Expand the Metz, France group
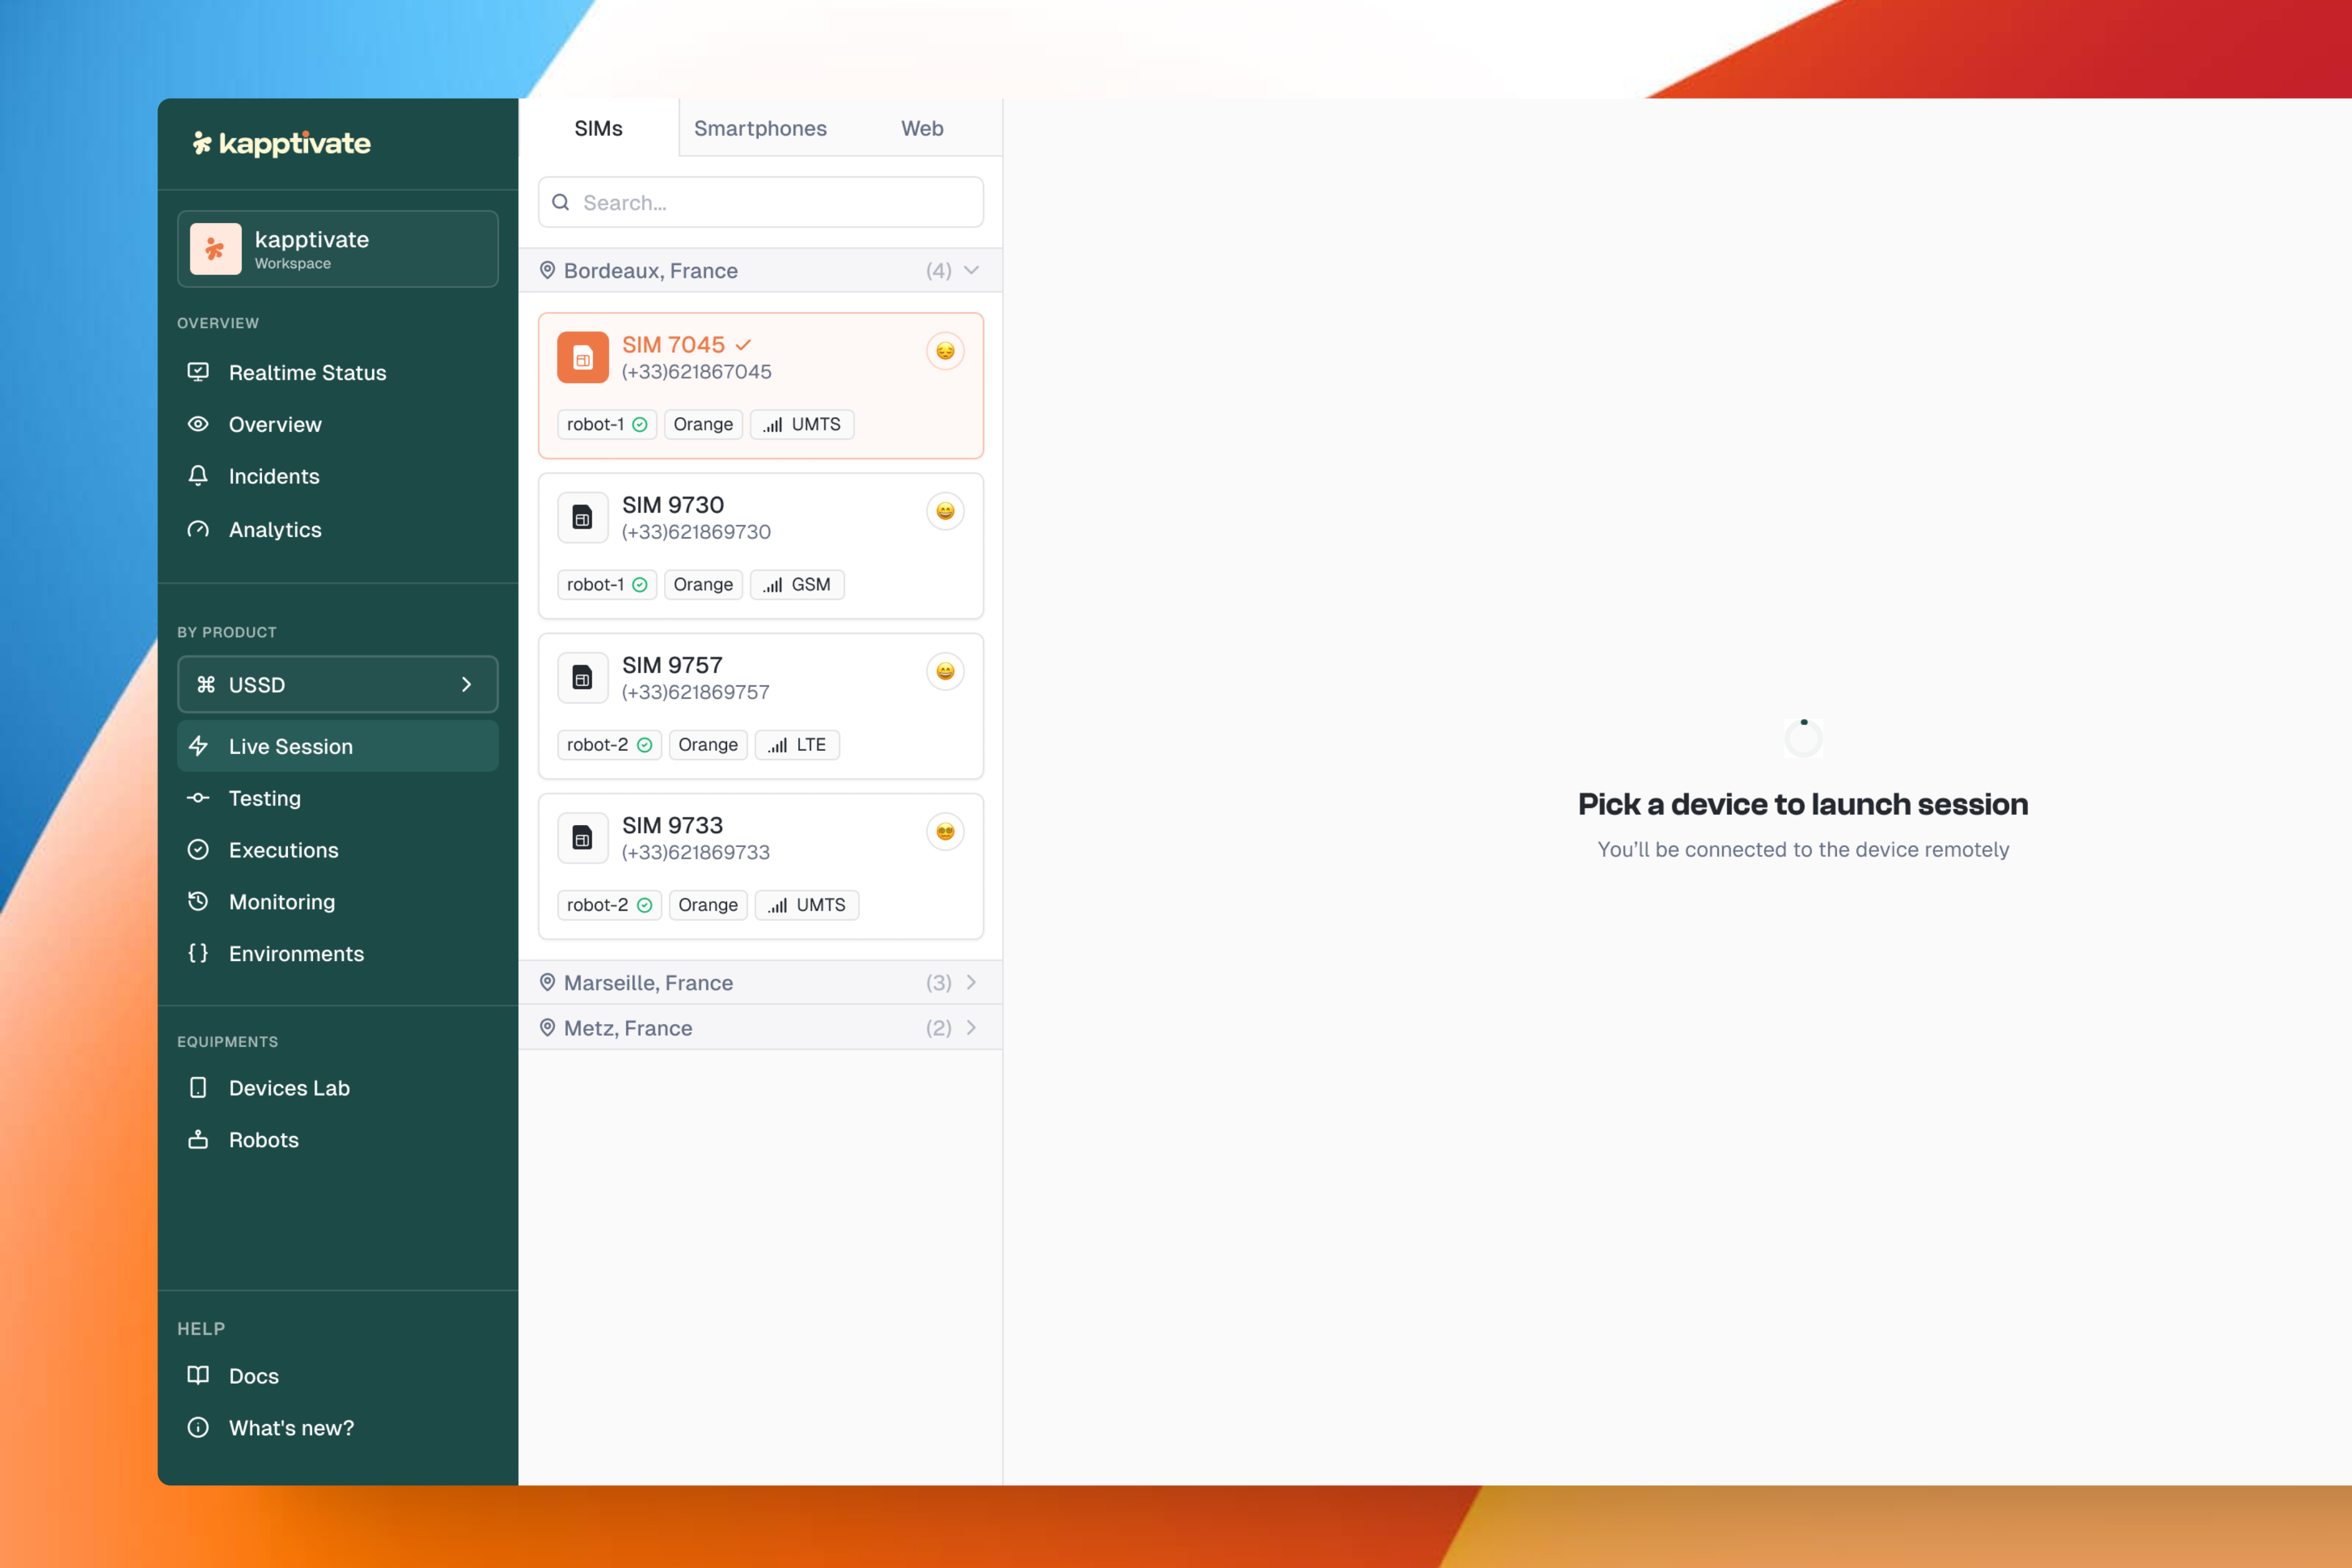This screenshot has width=2352, height=1568. tap(760, 1027)
